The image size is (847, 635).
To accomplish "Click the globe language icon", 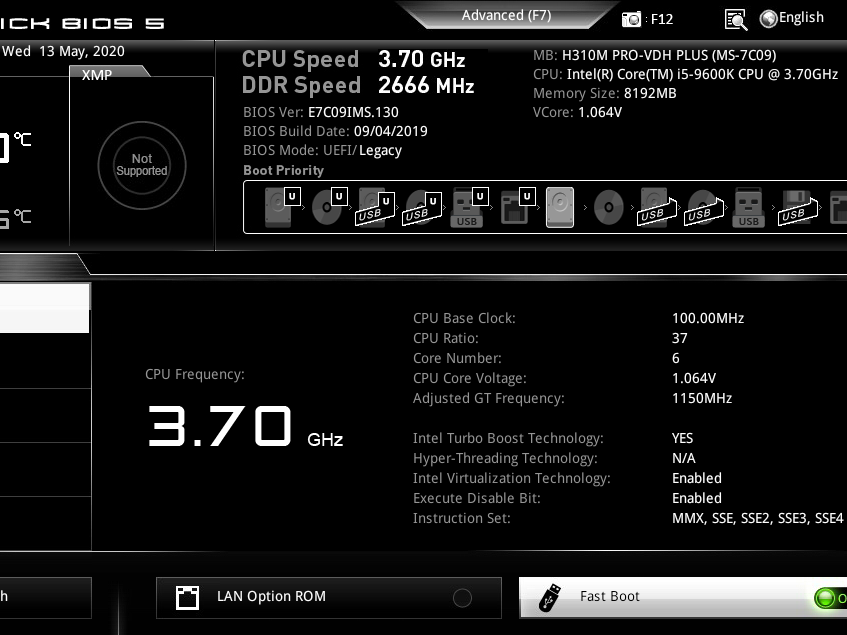I will (768, 19).
